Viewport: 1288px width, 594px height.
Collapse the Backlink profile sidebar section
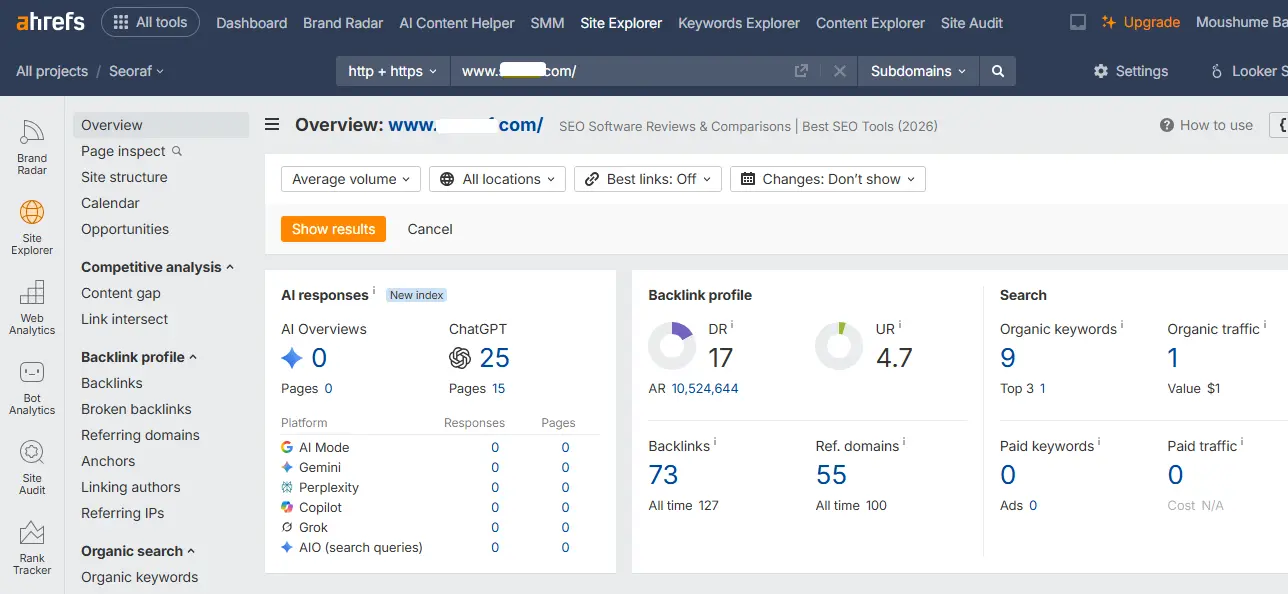[139, 357]
